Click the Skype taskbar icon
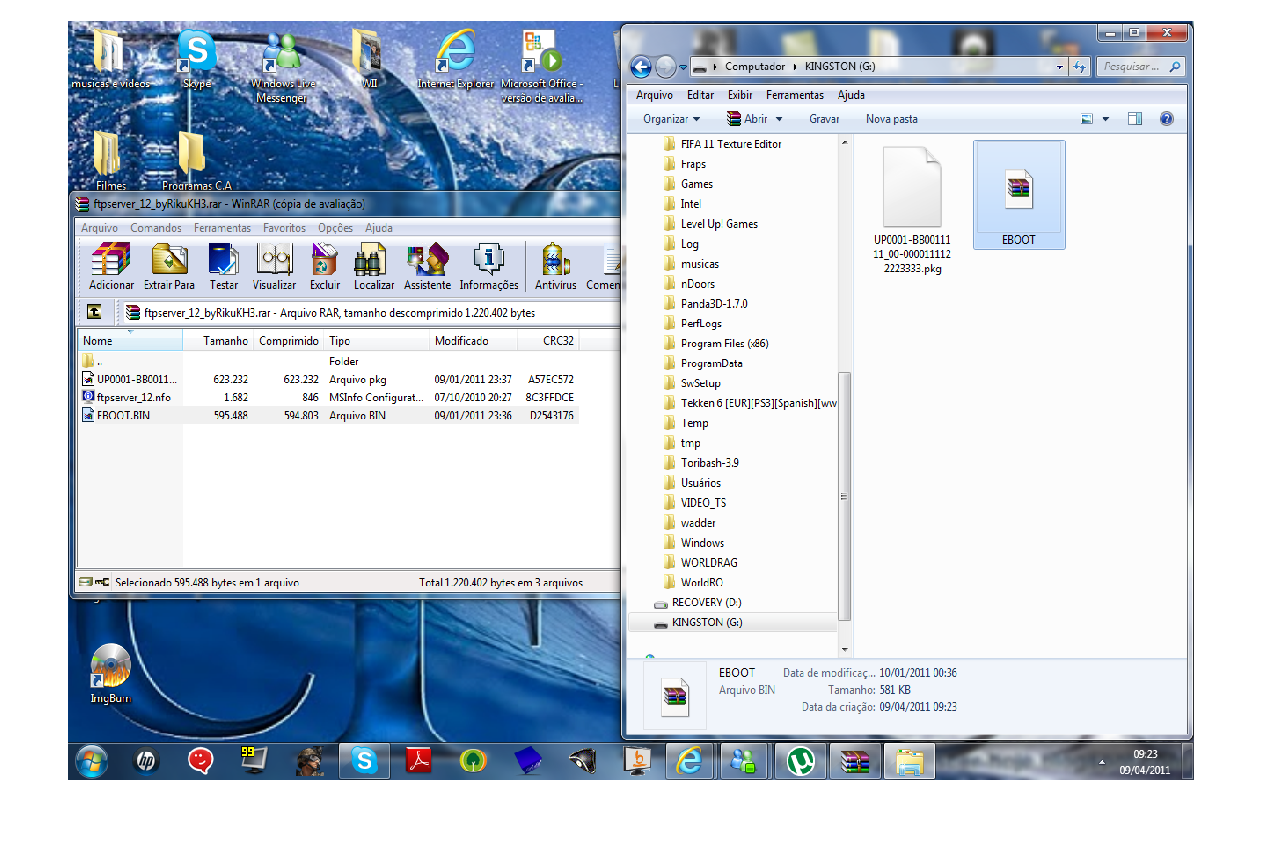Image resolution: width=1280 pixels, height=852 pixels. coord(364,761)
